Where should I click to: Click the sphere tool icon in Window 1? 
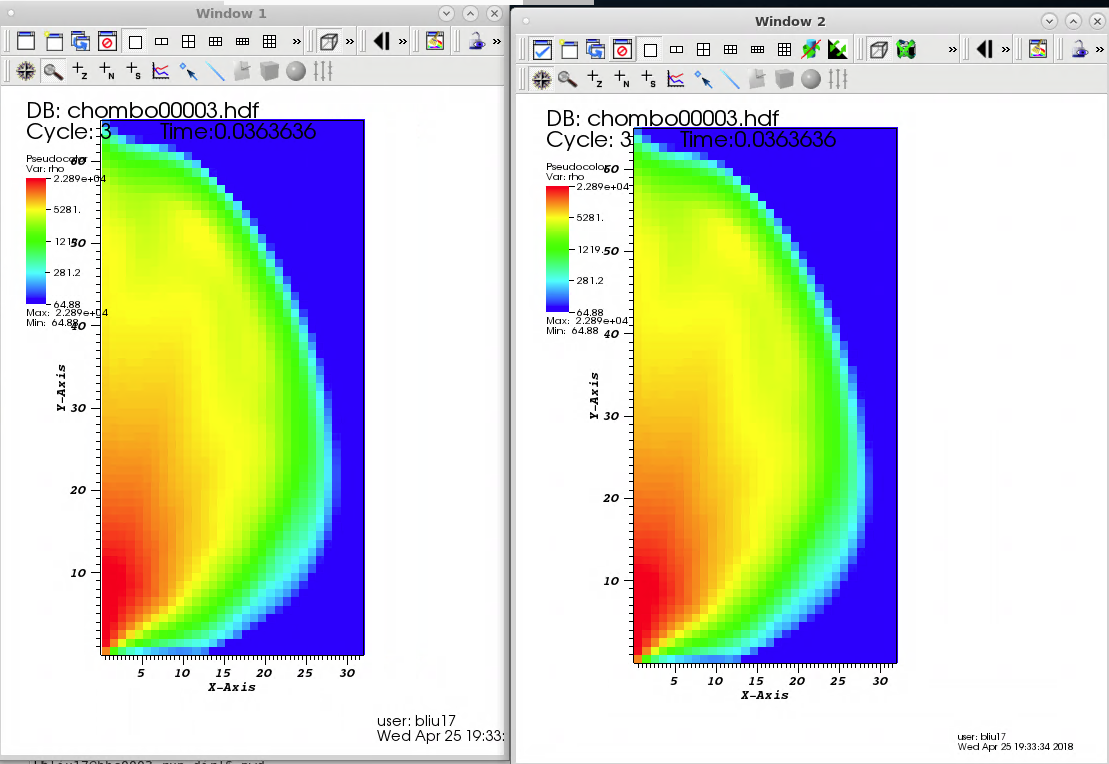[296, 71]
